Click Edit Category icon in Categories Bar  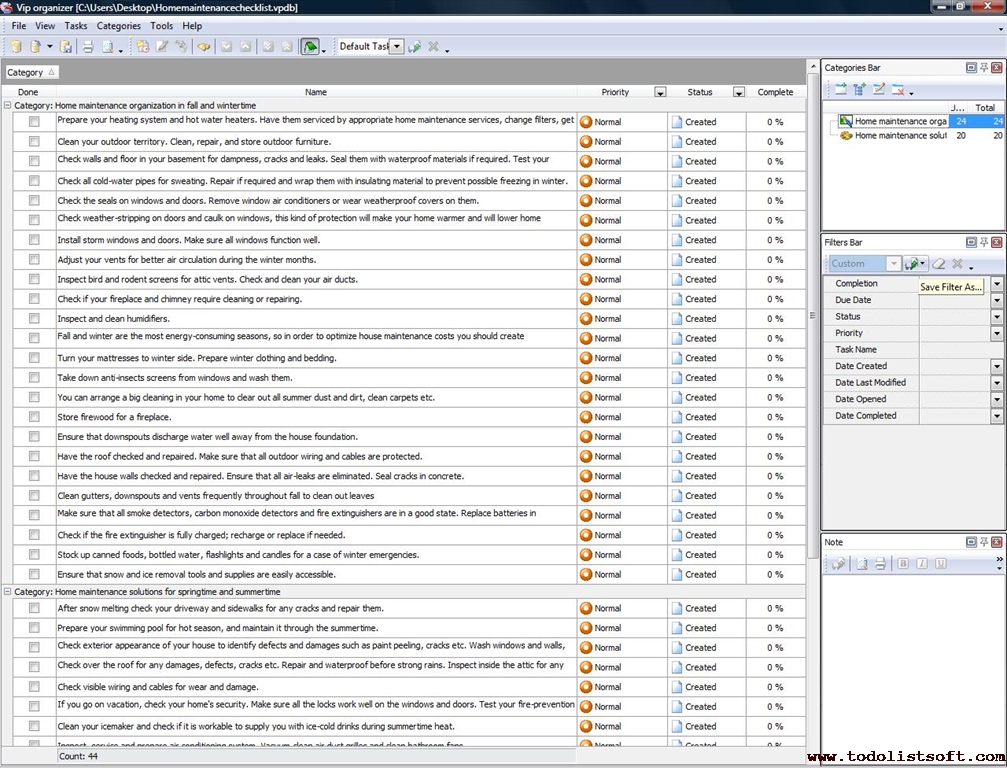[879, 90]
